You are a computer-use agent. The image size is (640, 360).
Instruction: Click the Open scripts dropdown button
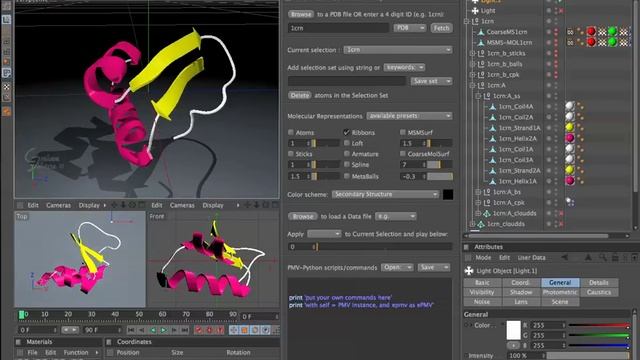pos(397,267)
